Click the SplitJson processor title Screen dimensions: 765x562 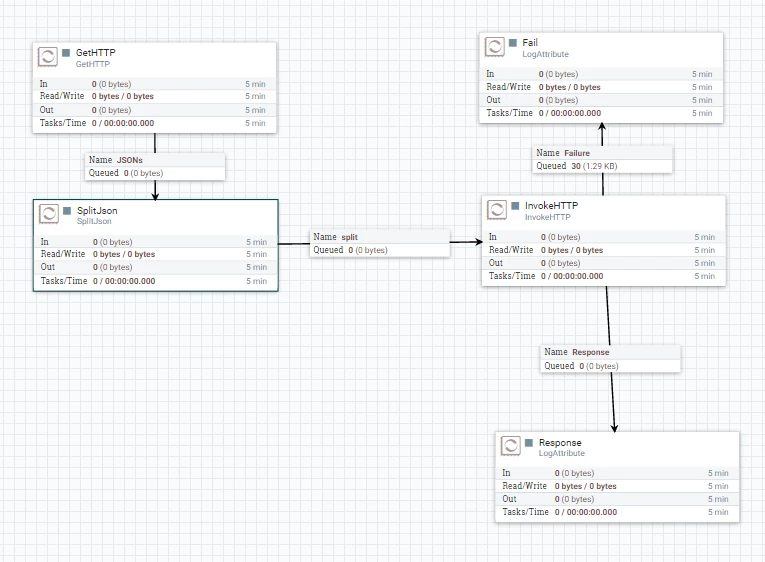(97, 210)
